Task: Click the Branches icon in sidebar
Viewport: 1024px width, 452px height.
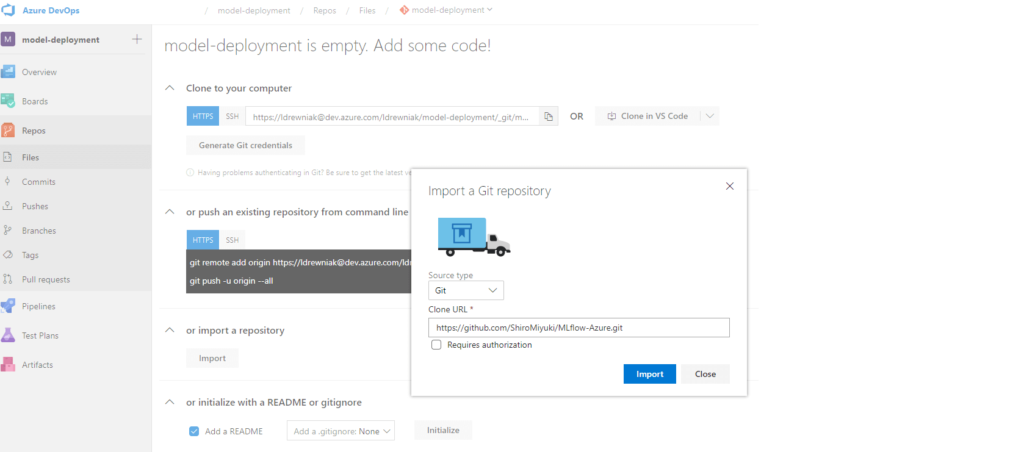Action: pos(8,230)
